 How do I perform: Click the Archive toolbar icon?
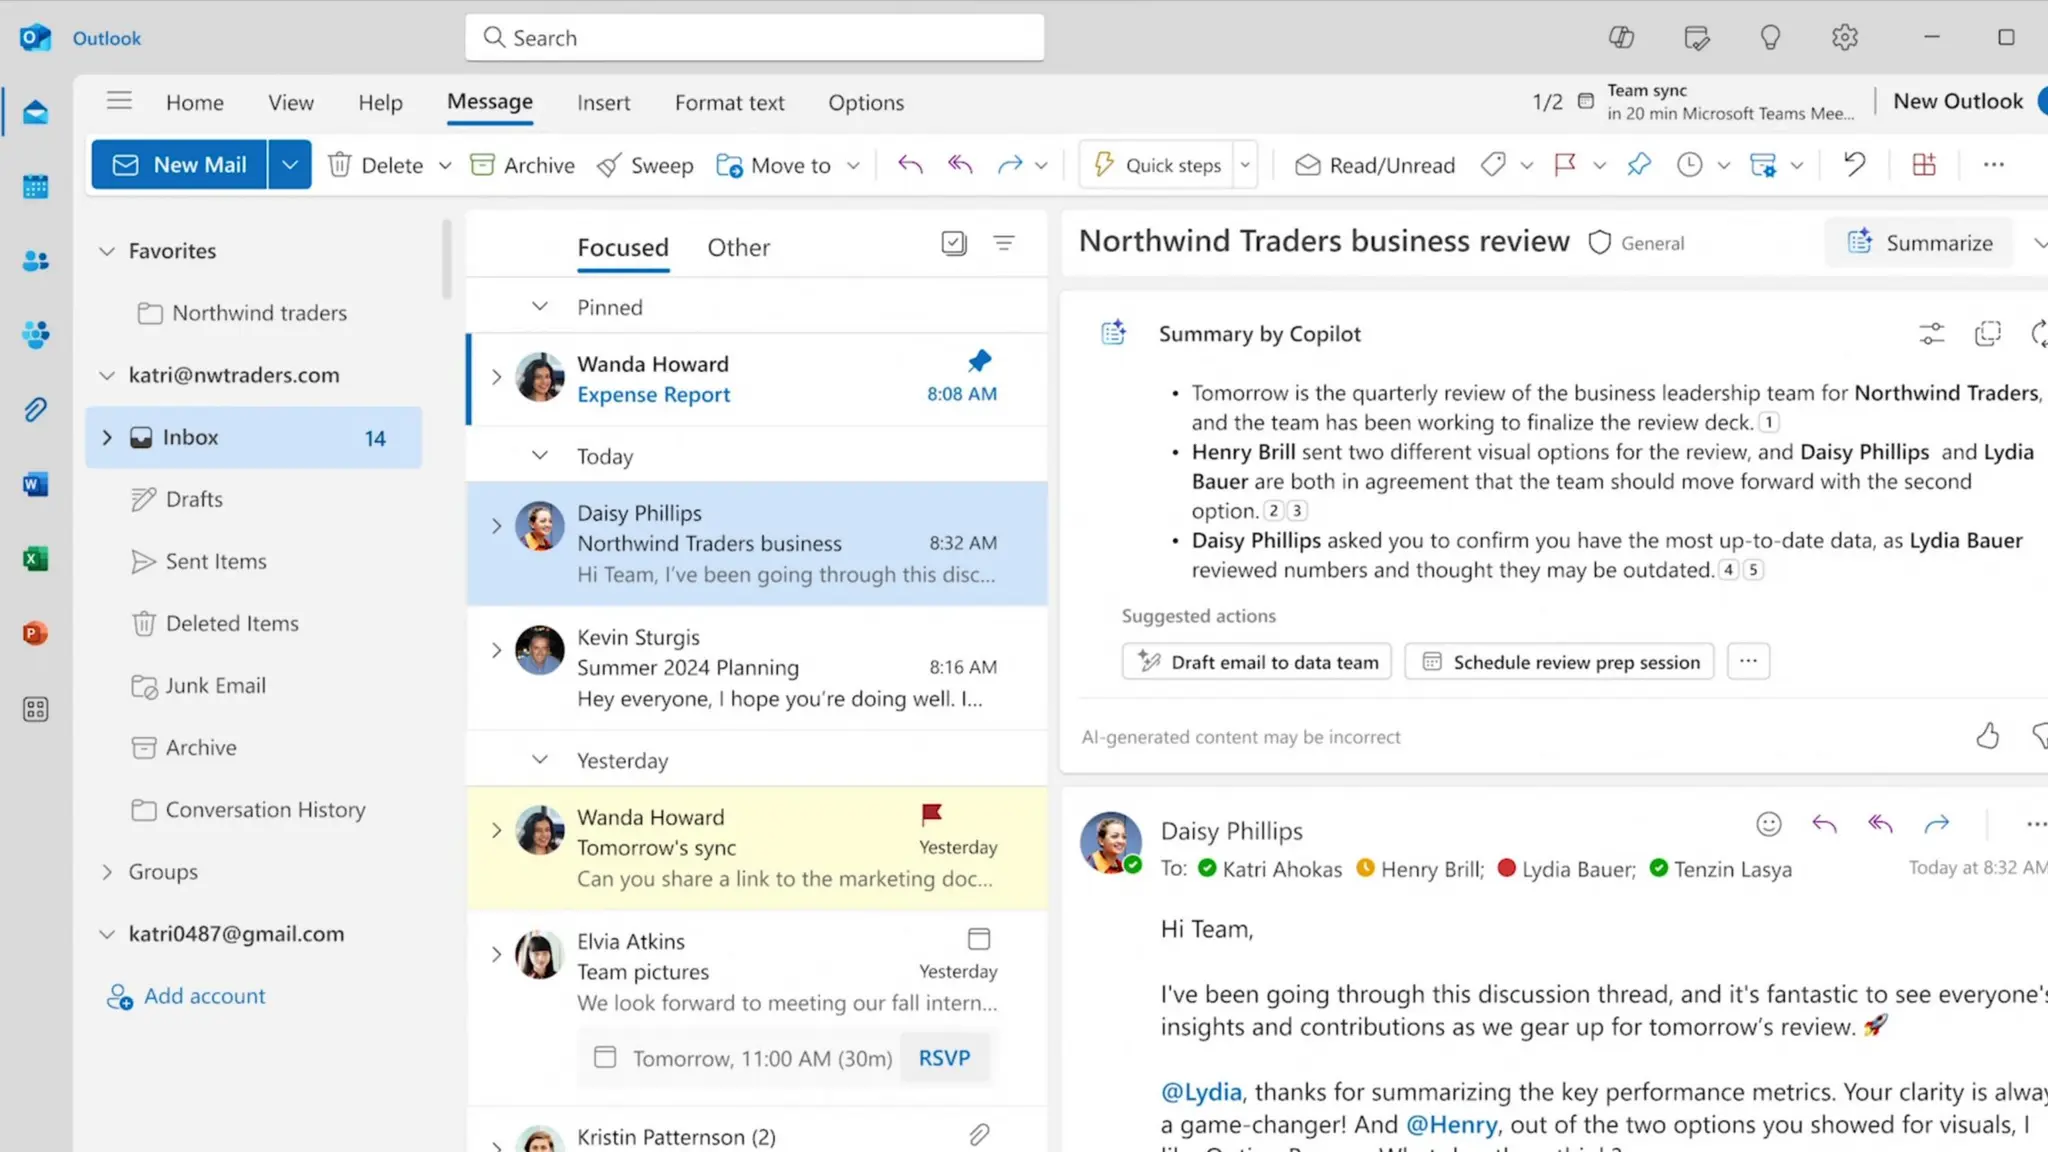(483, 165)
